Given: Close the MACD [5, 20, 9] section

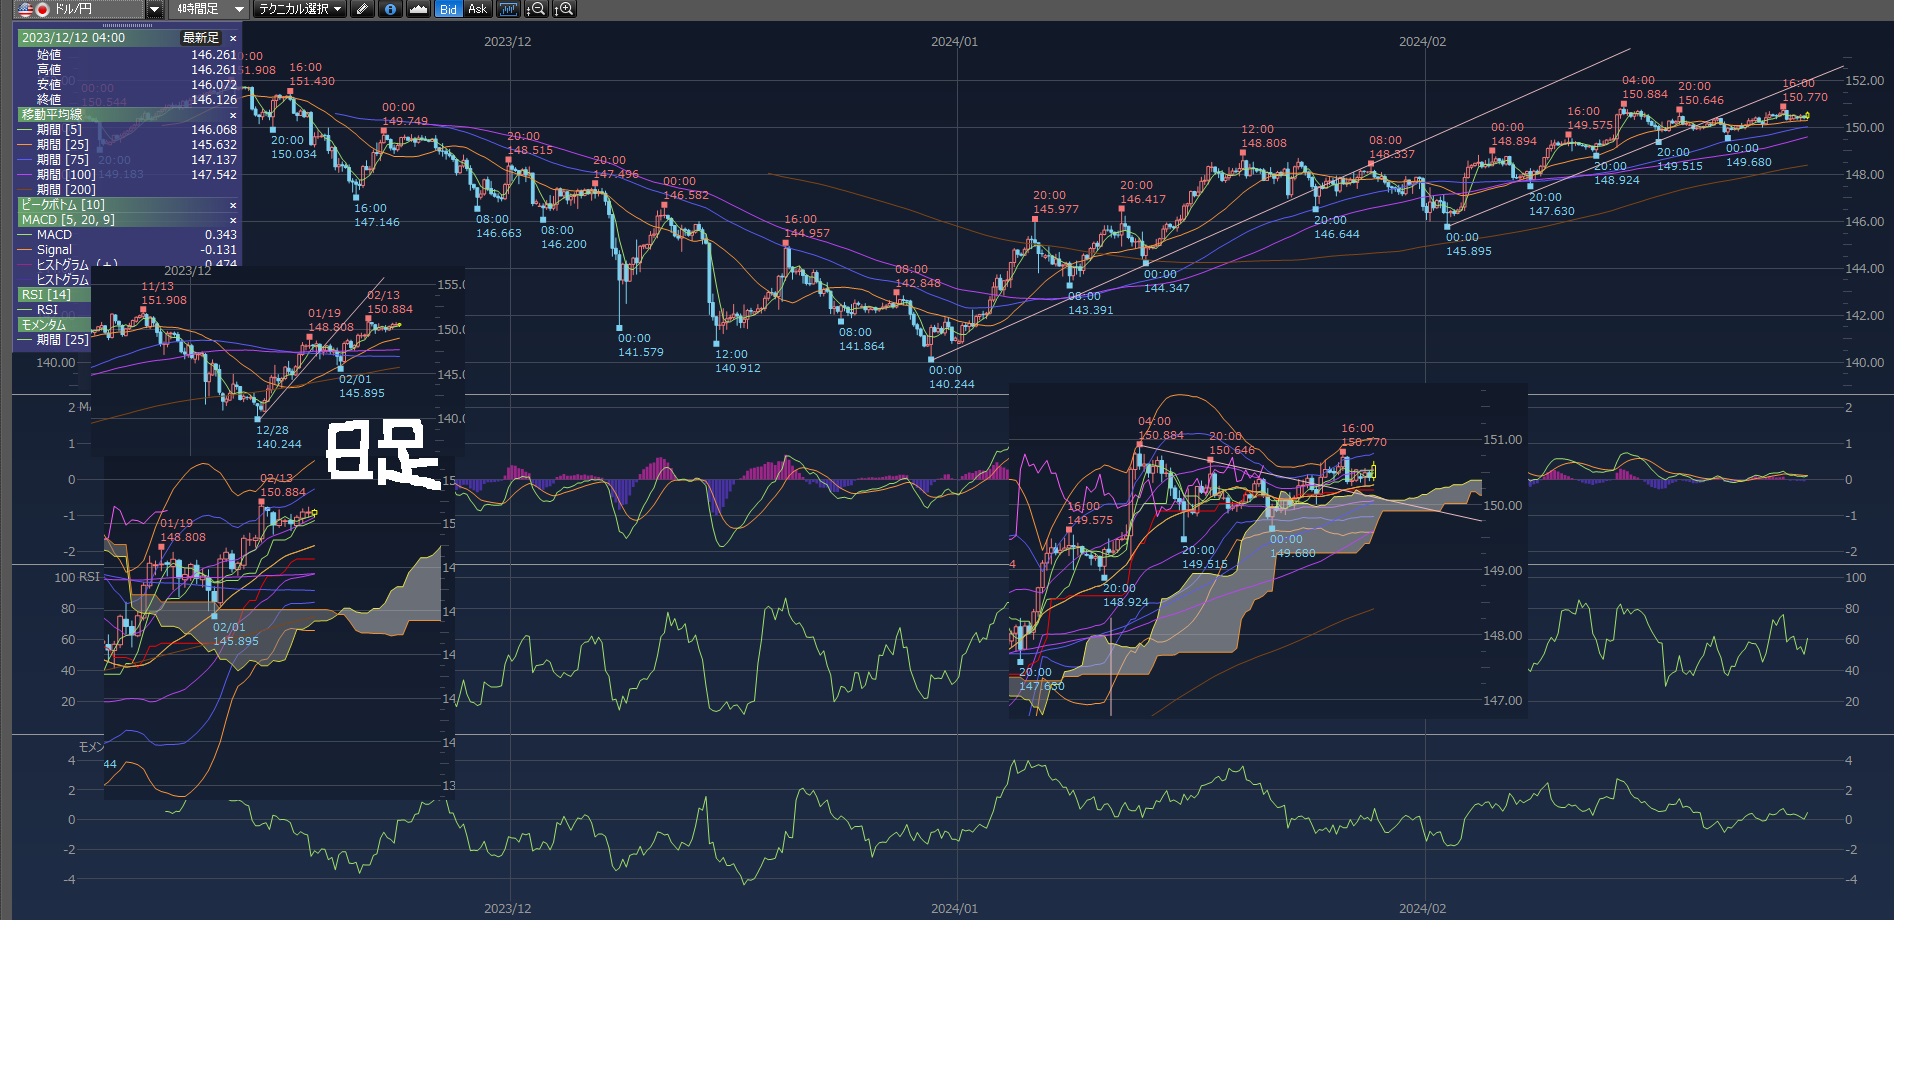Looking at the screenshot, I should [x=233, y=220].
